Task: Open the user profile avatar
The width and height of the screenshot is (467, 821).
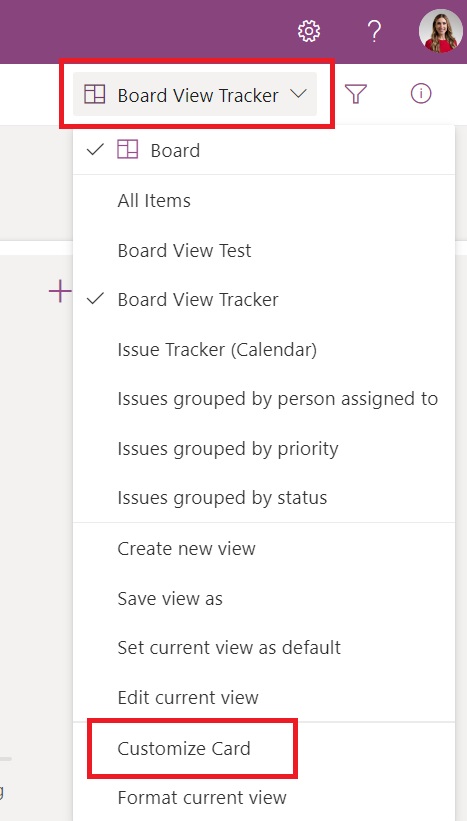Action: (x=441, y=30)
